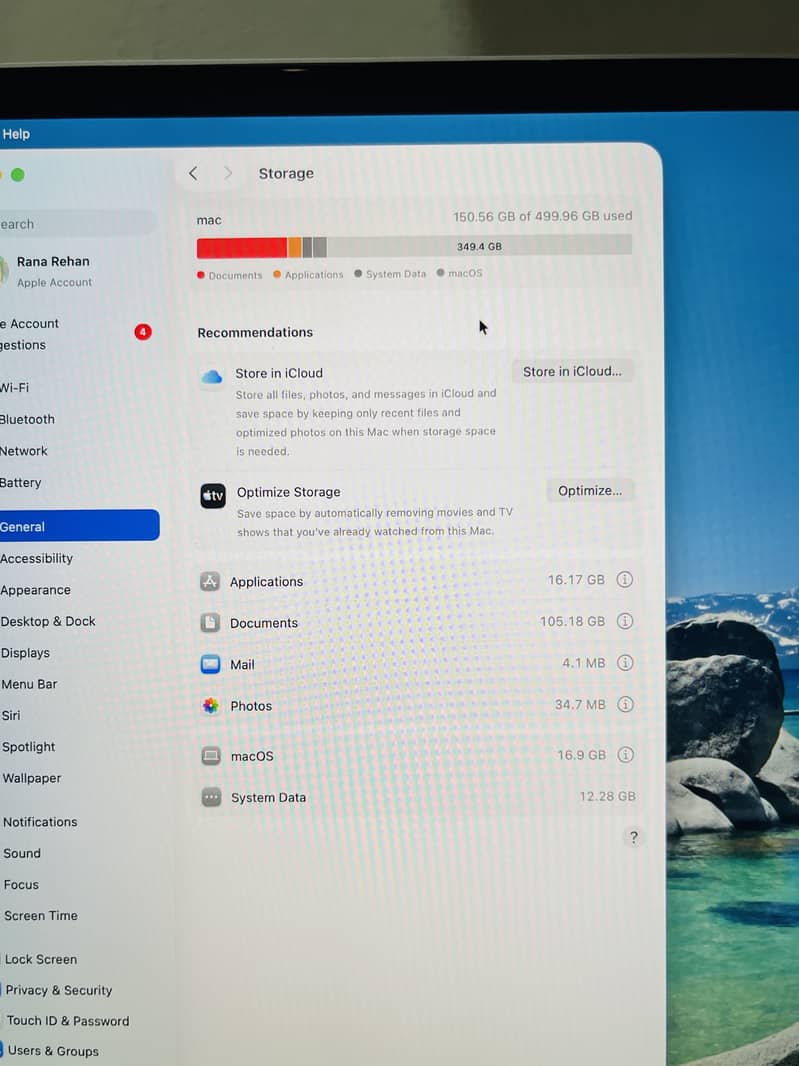
Task: Click the red notification badge showing 4
Action: point(143,332)
